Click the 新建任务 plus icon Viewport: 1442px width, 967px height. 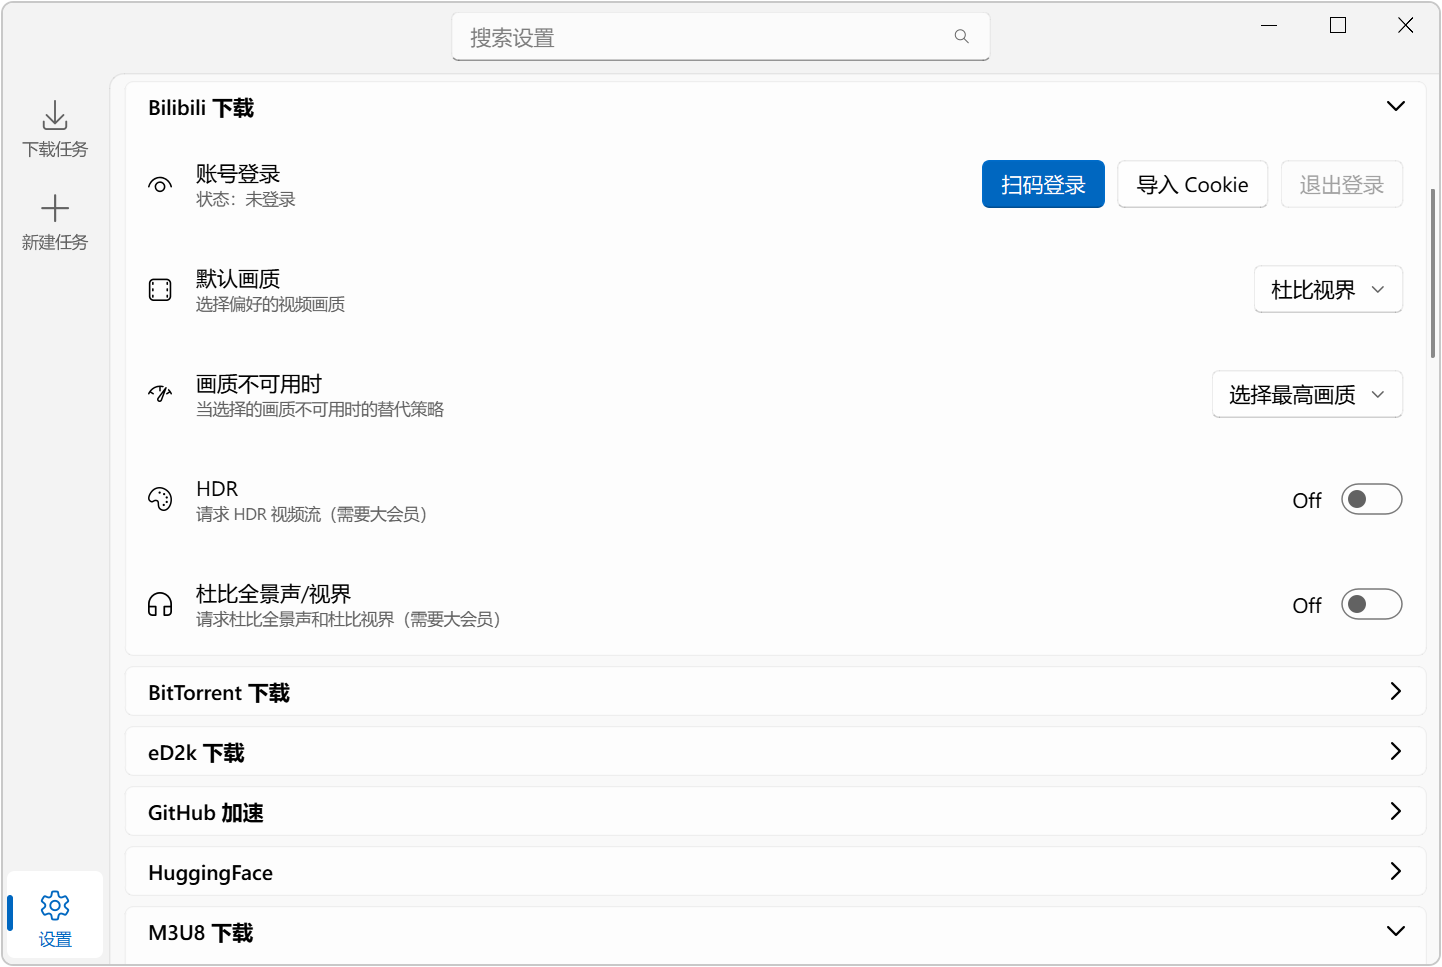[55, 208]
